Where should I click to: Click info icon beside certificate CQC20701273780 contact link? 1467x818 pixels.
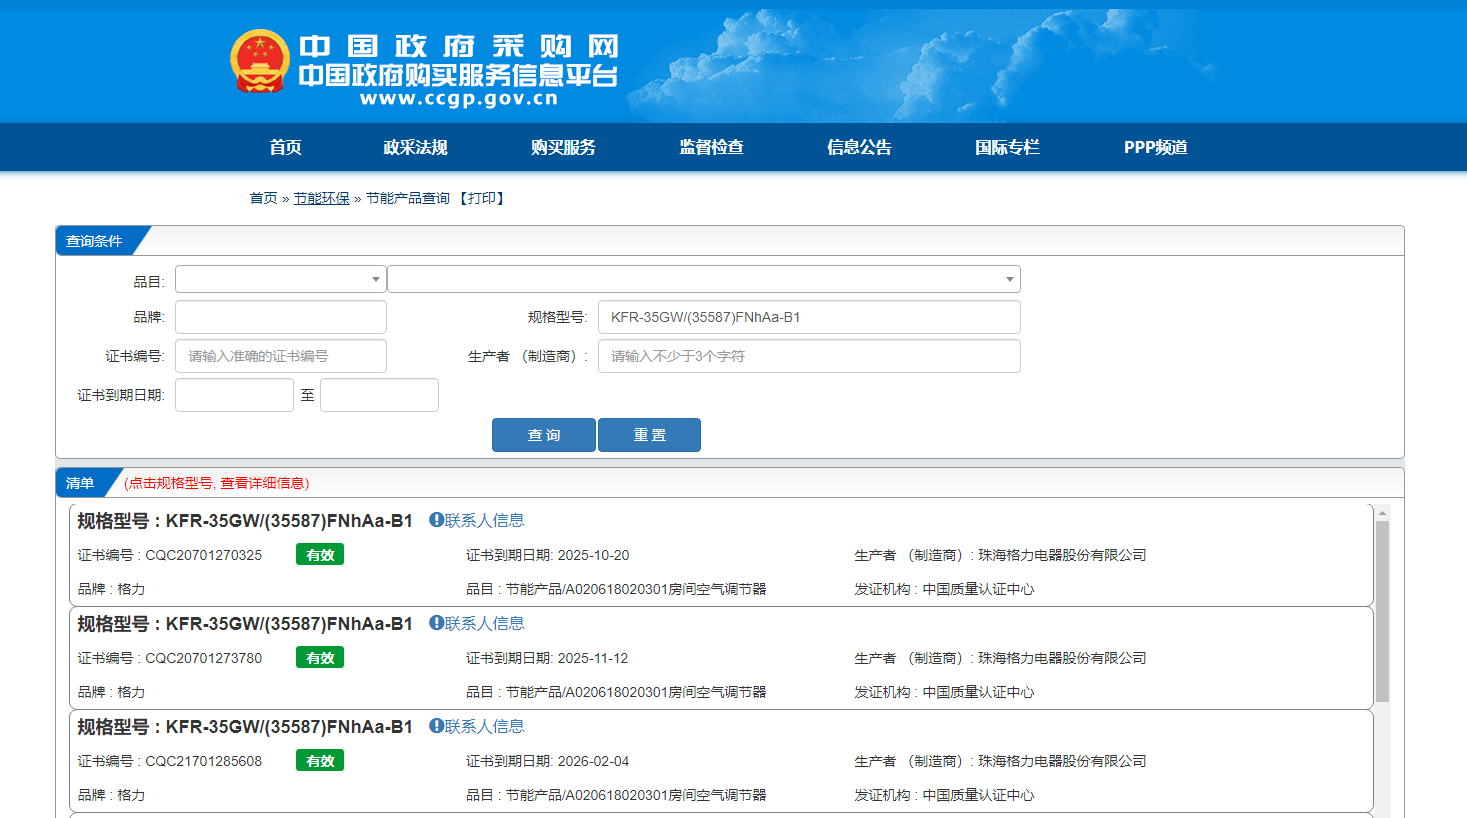436,623
